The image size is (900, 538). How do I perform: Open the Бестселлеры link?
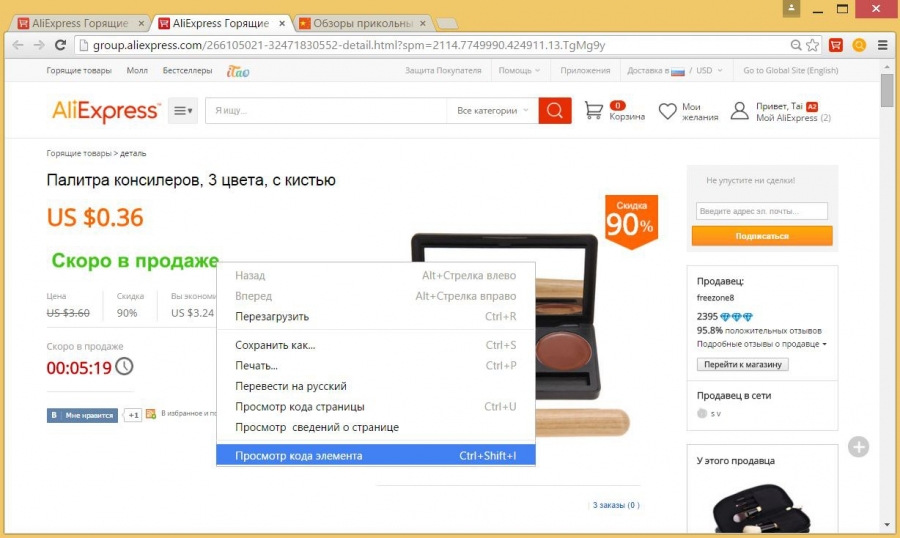point(187,71)
